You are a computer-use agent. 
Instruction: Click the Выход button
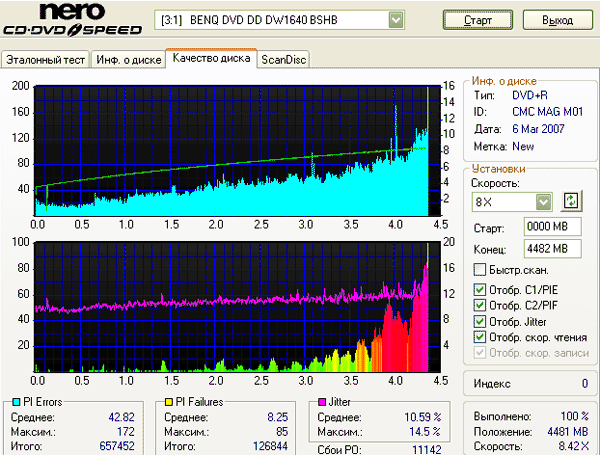tap(558, 20)
